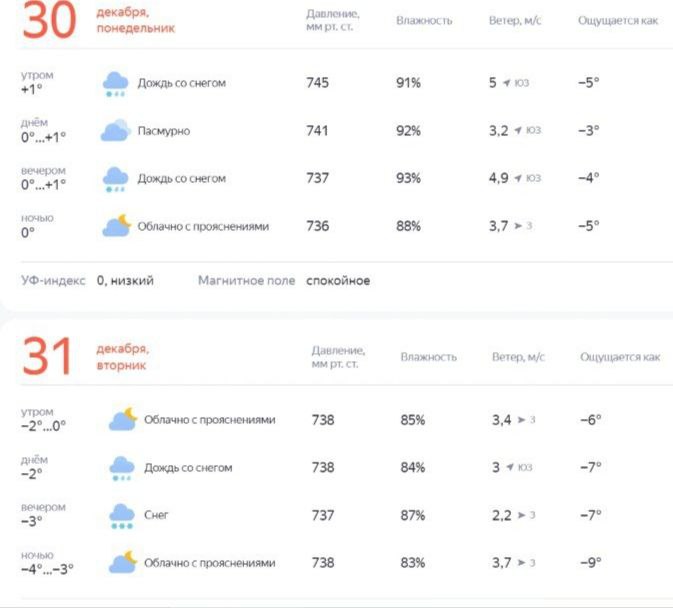Click the "Влажность" column header for December 31
The height and width of the screenshot is (608, 673).
pos(428,357)
